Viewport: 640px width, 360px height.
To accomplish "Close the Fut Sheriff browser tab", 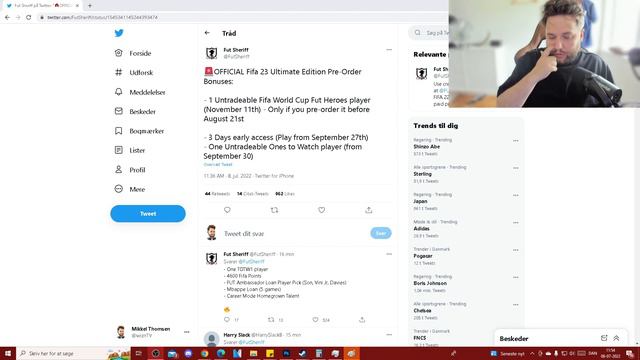I will point(77,6).
